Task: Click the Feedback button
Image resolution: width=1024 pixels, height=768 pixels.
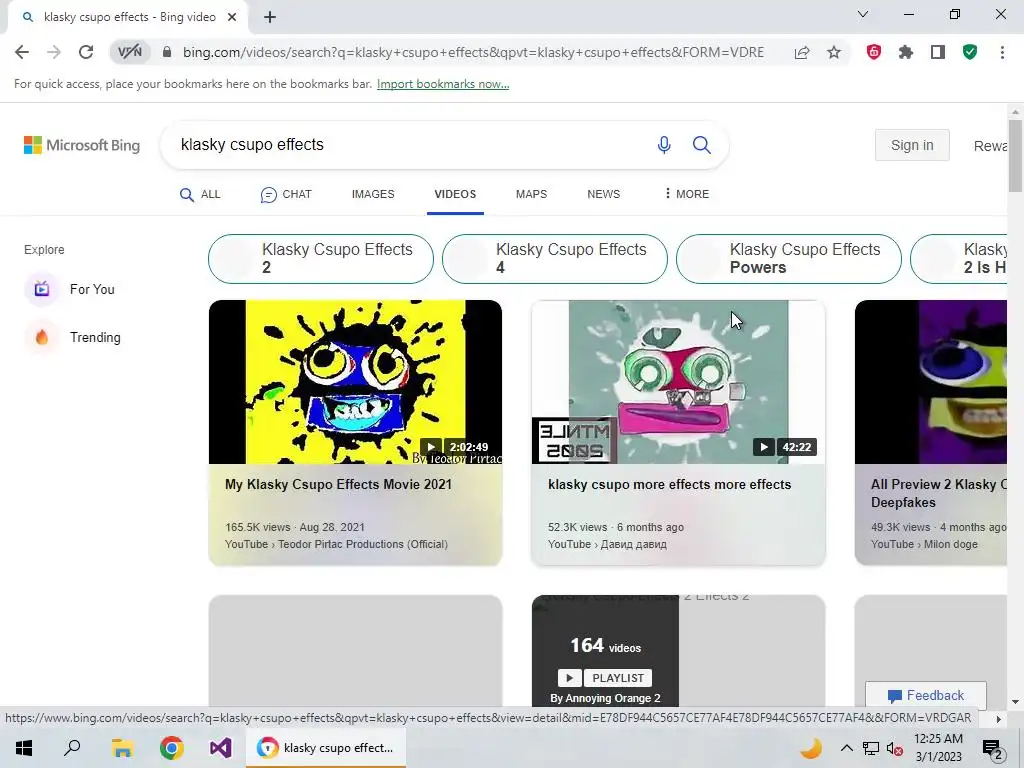Action: point(925,696)
